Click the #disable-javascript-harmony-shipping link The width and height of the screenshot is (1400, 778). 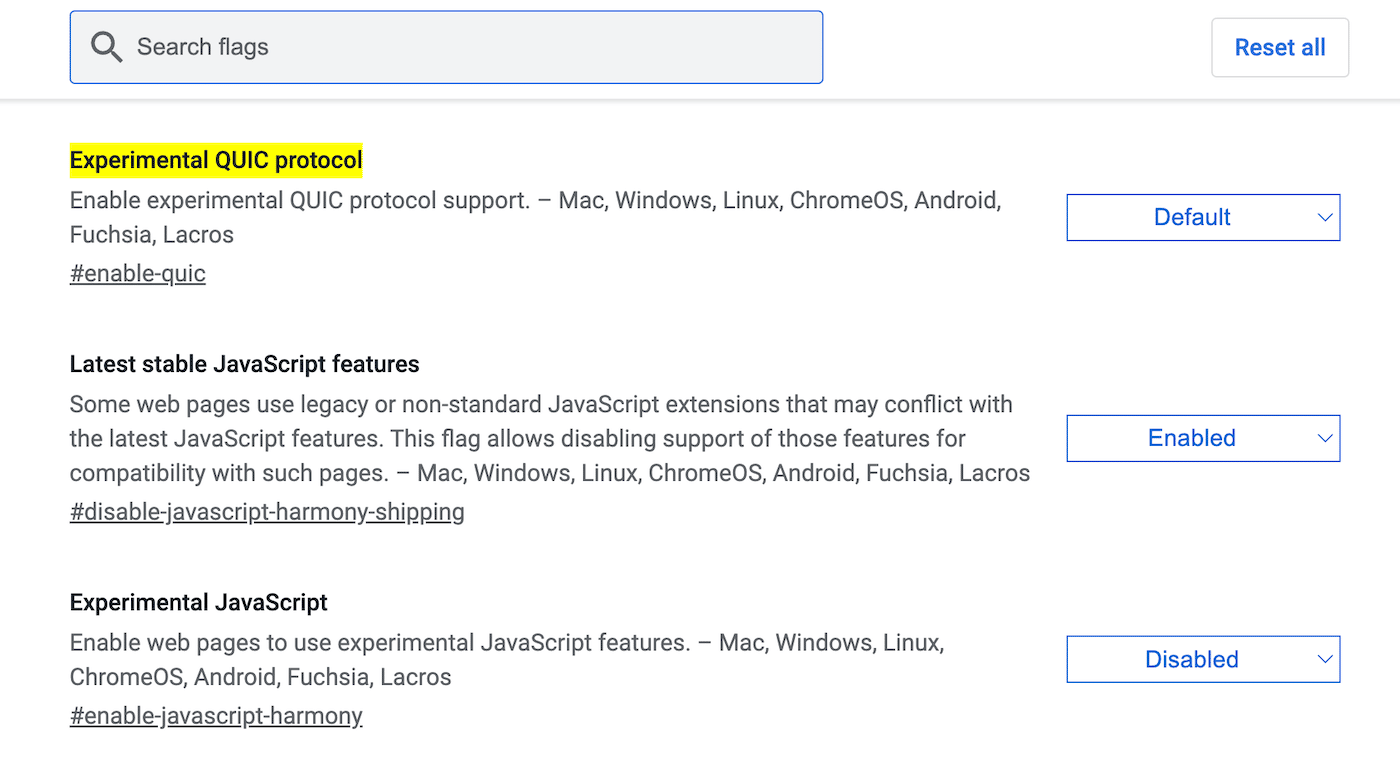pyautogui.click(x=266, y=511)
